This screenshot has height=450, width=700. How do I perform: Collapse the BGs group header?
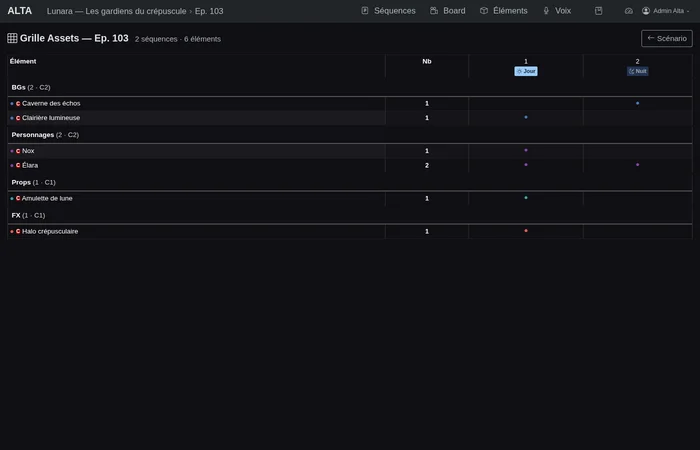(x=30, y=87)
